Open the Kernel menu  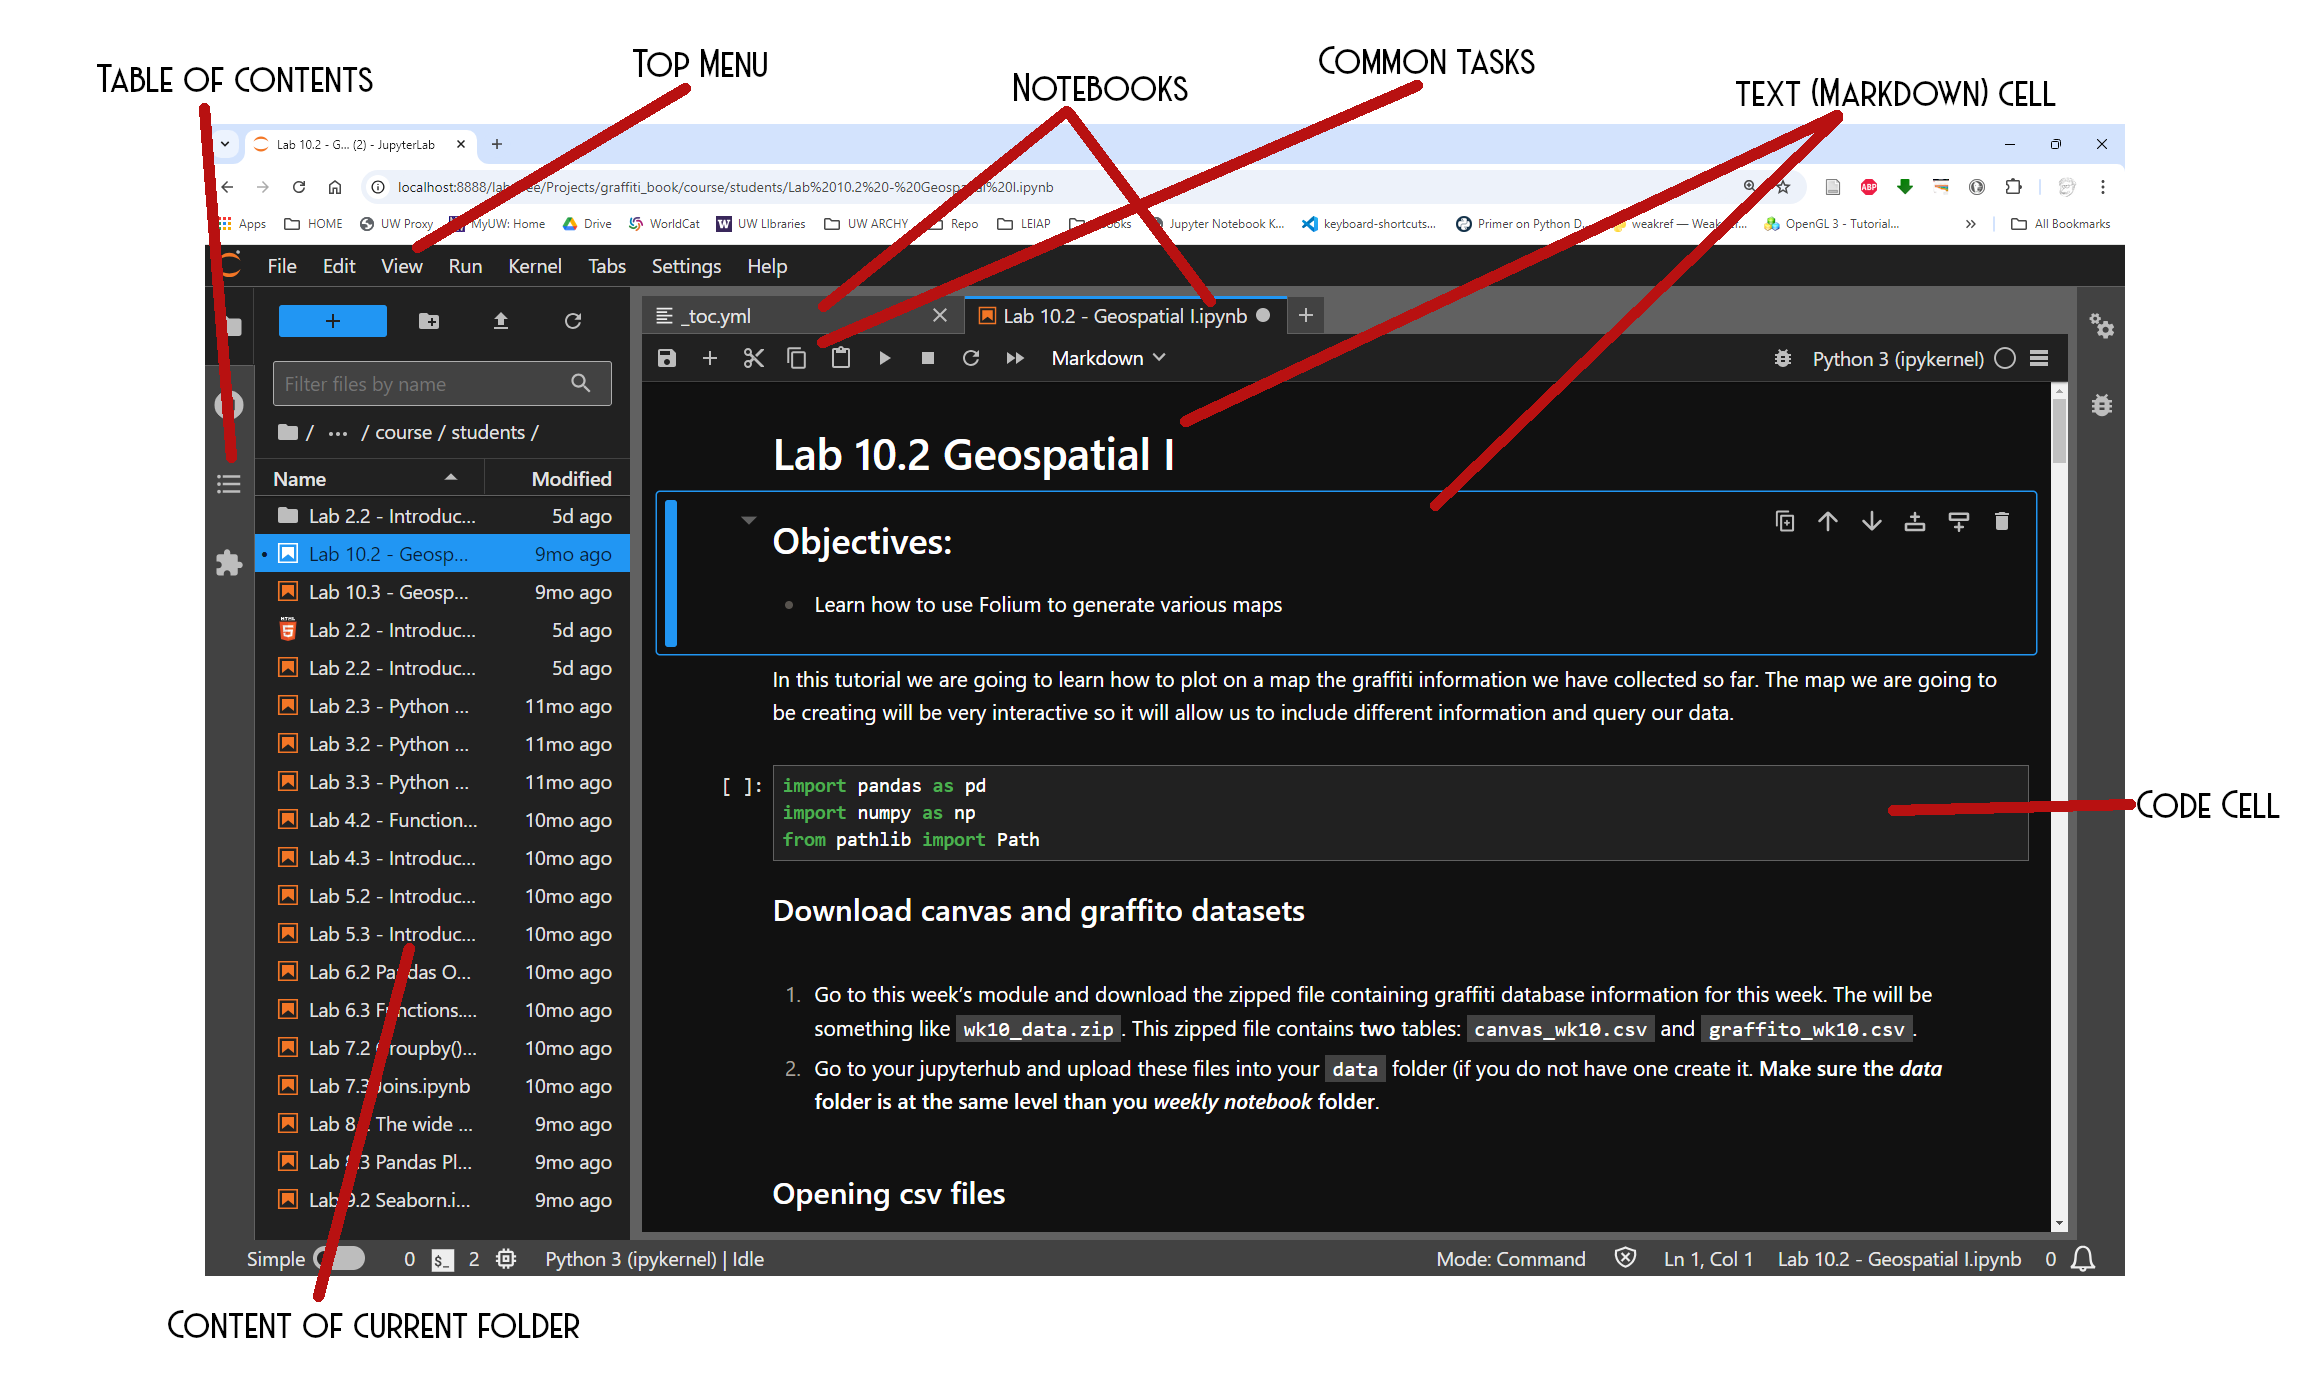(534, 266)
